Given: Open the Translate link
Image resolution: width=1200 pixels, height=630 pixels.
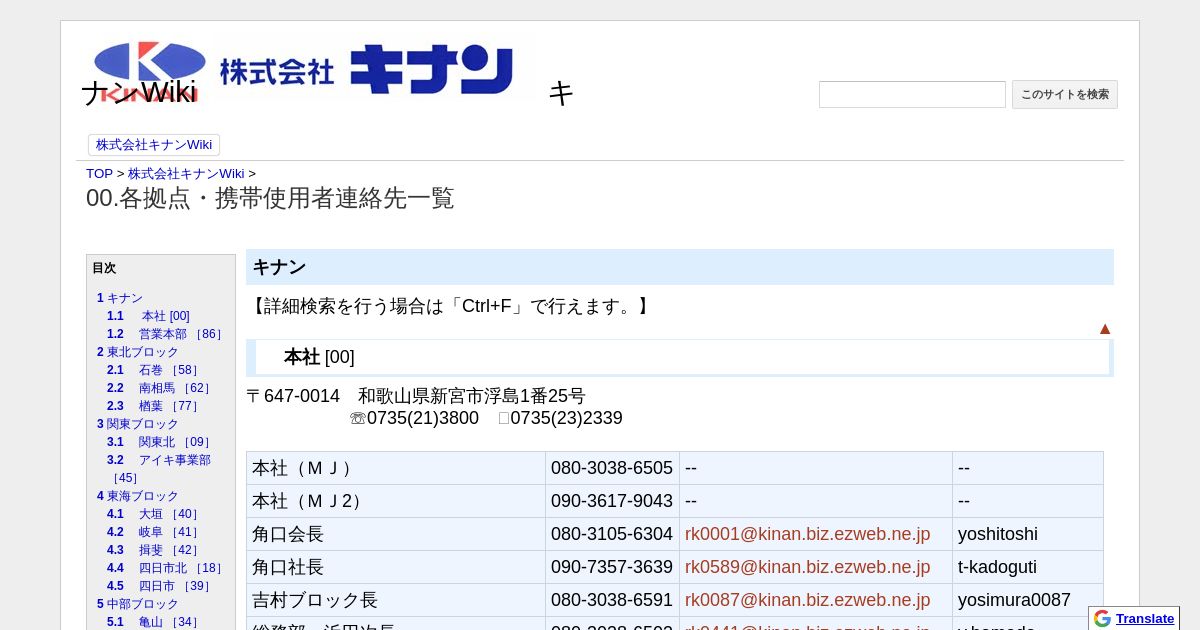Looking at the screenshot, I should [1145, 618].
